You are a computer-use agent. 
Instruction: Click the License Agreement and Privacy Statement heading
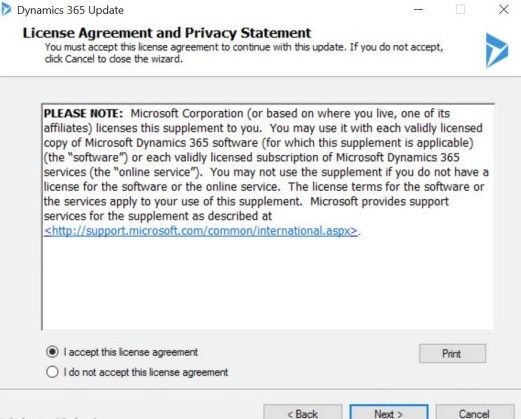point(167,33)
